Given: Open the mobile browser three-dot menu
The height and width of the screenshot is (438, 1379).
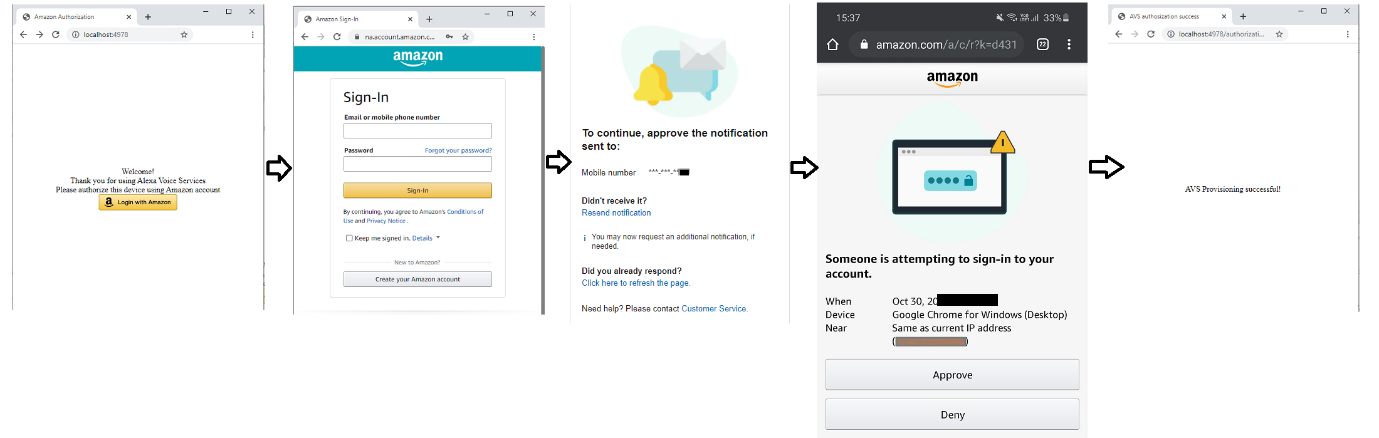Looking at the screenshot, I should click(1069, 44).
